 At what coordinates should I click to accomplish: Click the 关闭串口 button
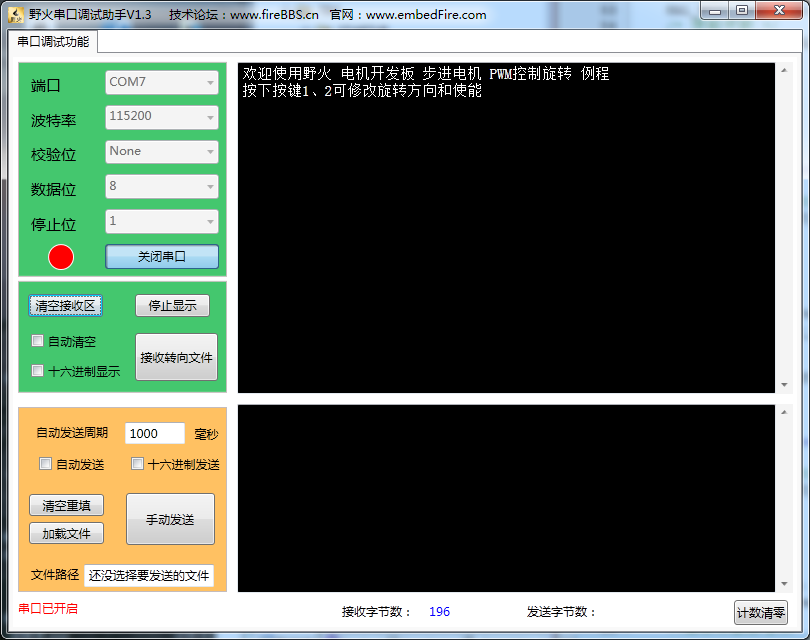(x=162, y=256)
